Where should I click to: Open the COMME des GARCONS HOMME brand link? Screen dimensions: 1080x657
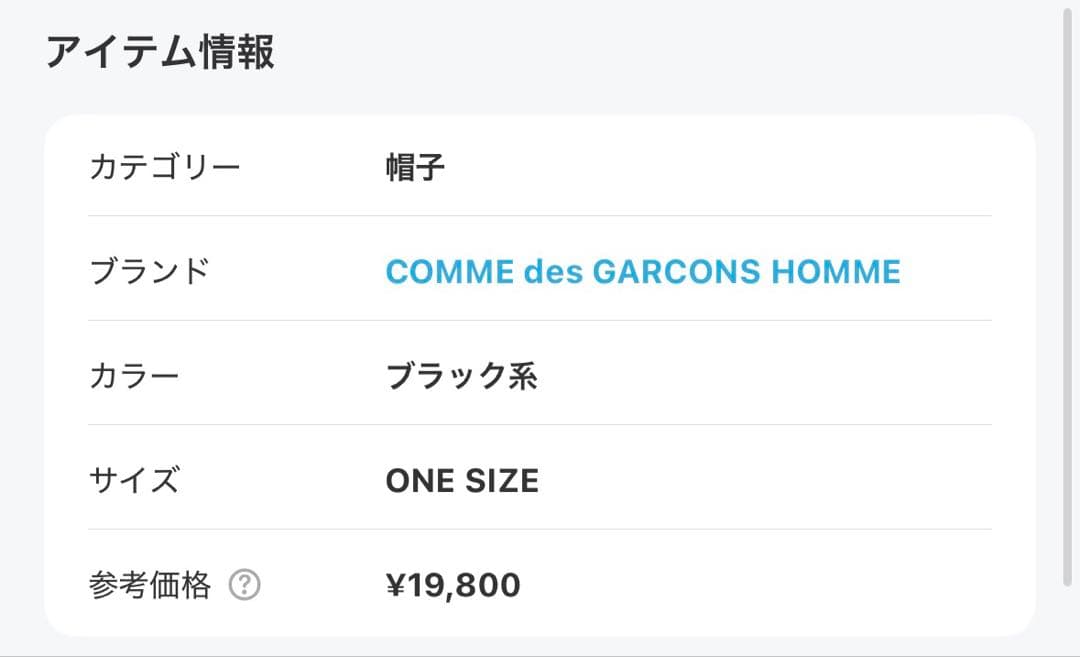643,271
